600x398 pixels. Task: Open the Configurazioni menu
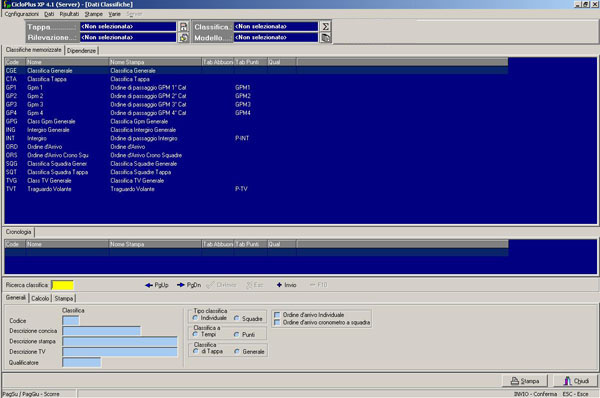[21, 14]
